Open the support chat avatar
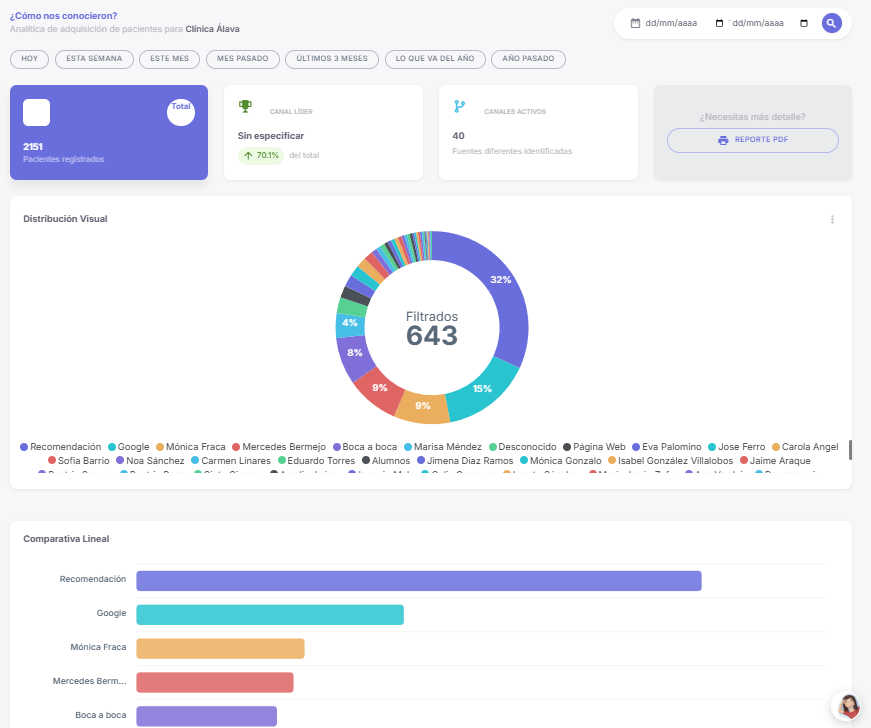The image size is (871, 728). [x=849, y=707]
